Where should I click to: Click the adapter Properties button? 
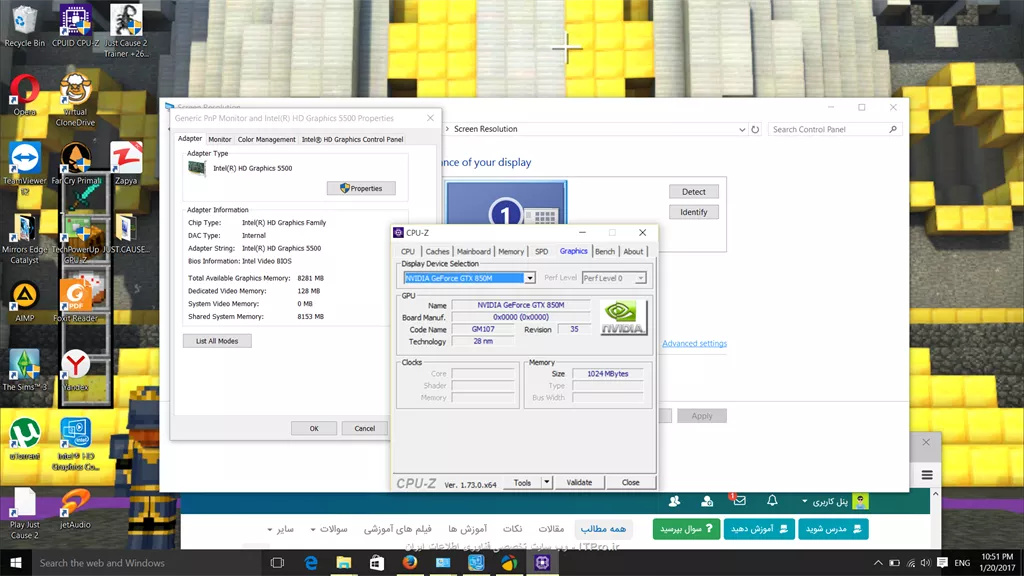(361, 188)
